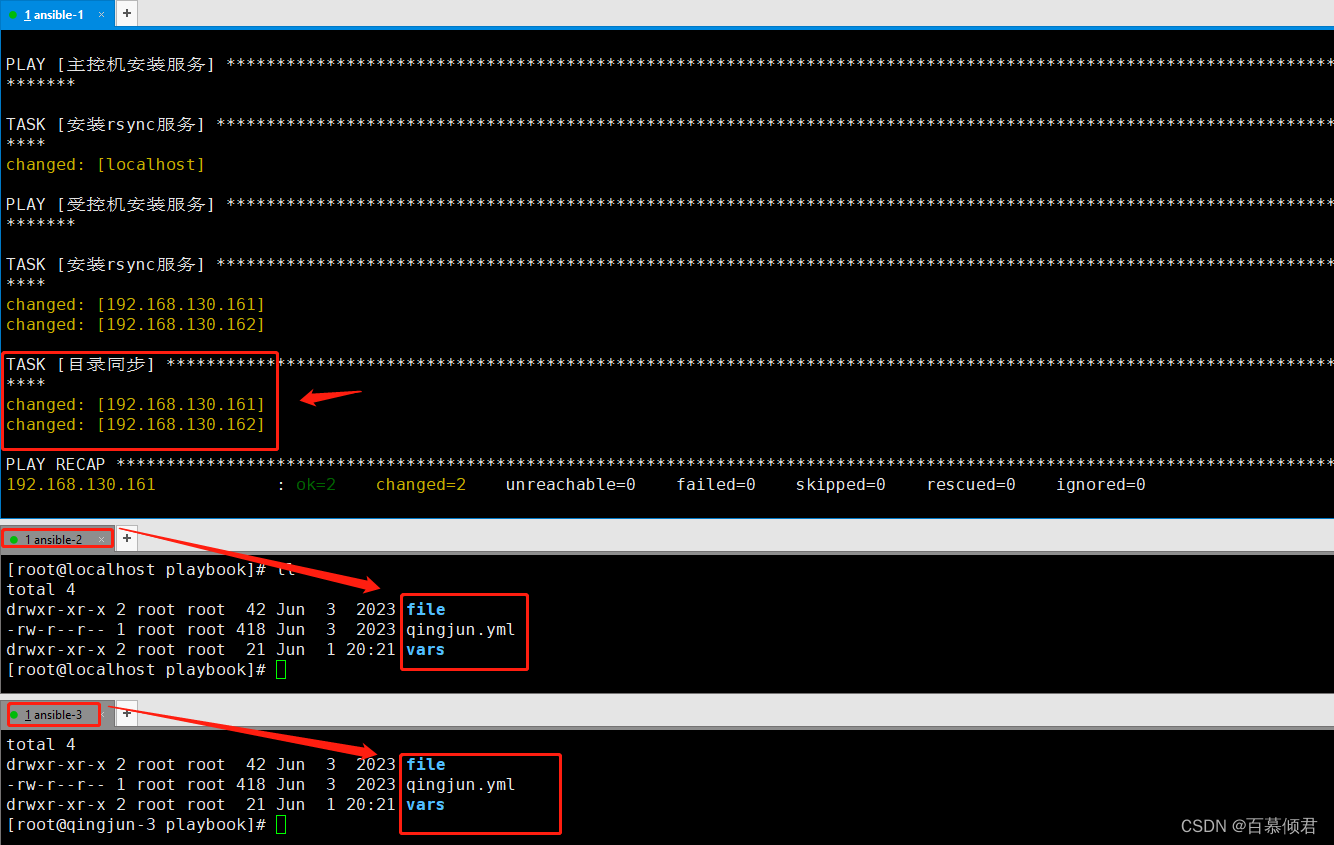1334x845 pixels.
Task: Open a new tab beside ansible-1
Action: click(x=127, y=14)
